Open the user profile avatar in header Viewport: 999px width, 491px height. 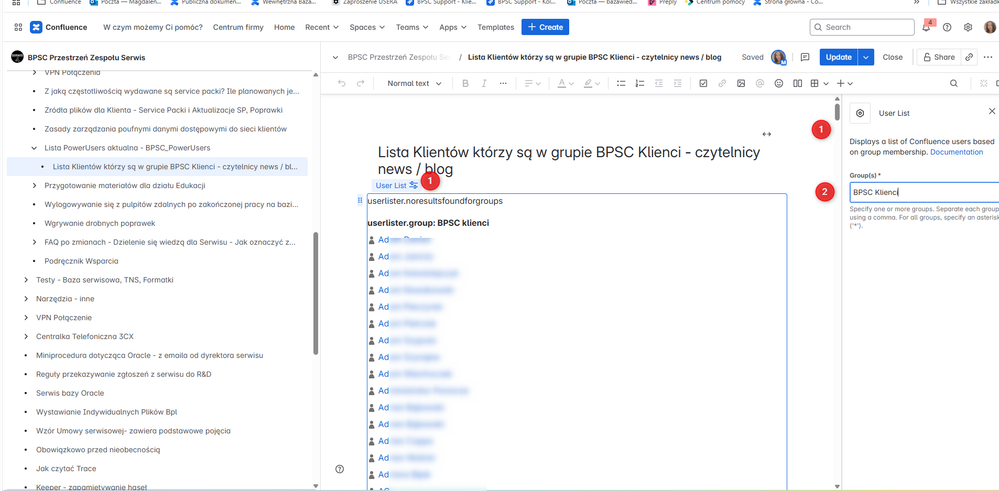point(989,27)
